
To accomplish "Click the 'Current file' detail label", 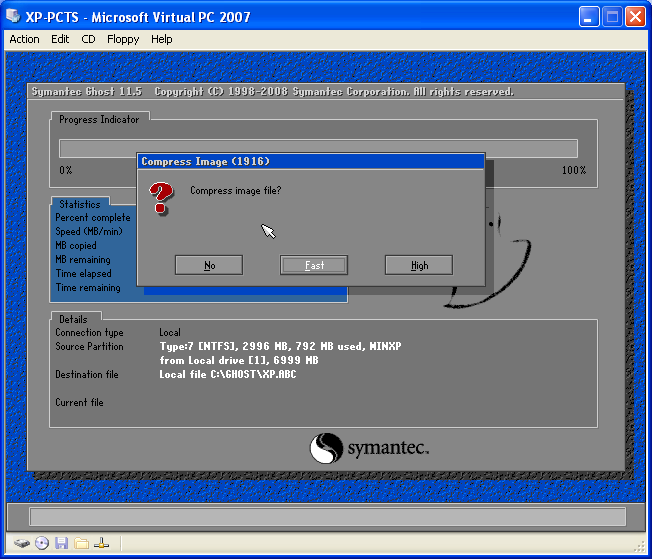I will (x=79, y=402).
